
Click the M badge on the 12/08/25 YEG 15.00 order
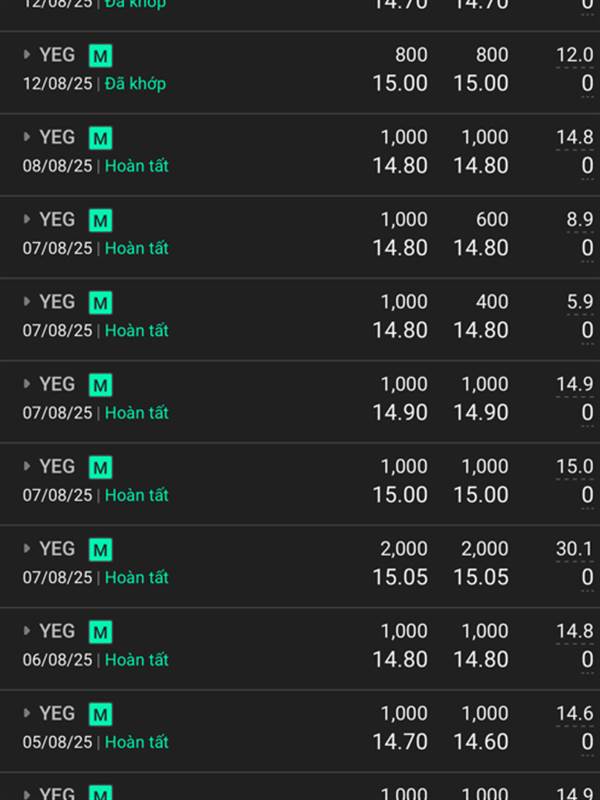pyautogui.click(x=101, y=56)
